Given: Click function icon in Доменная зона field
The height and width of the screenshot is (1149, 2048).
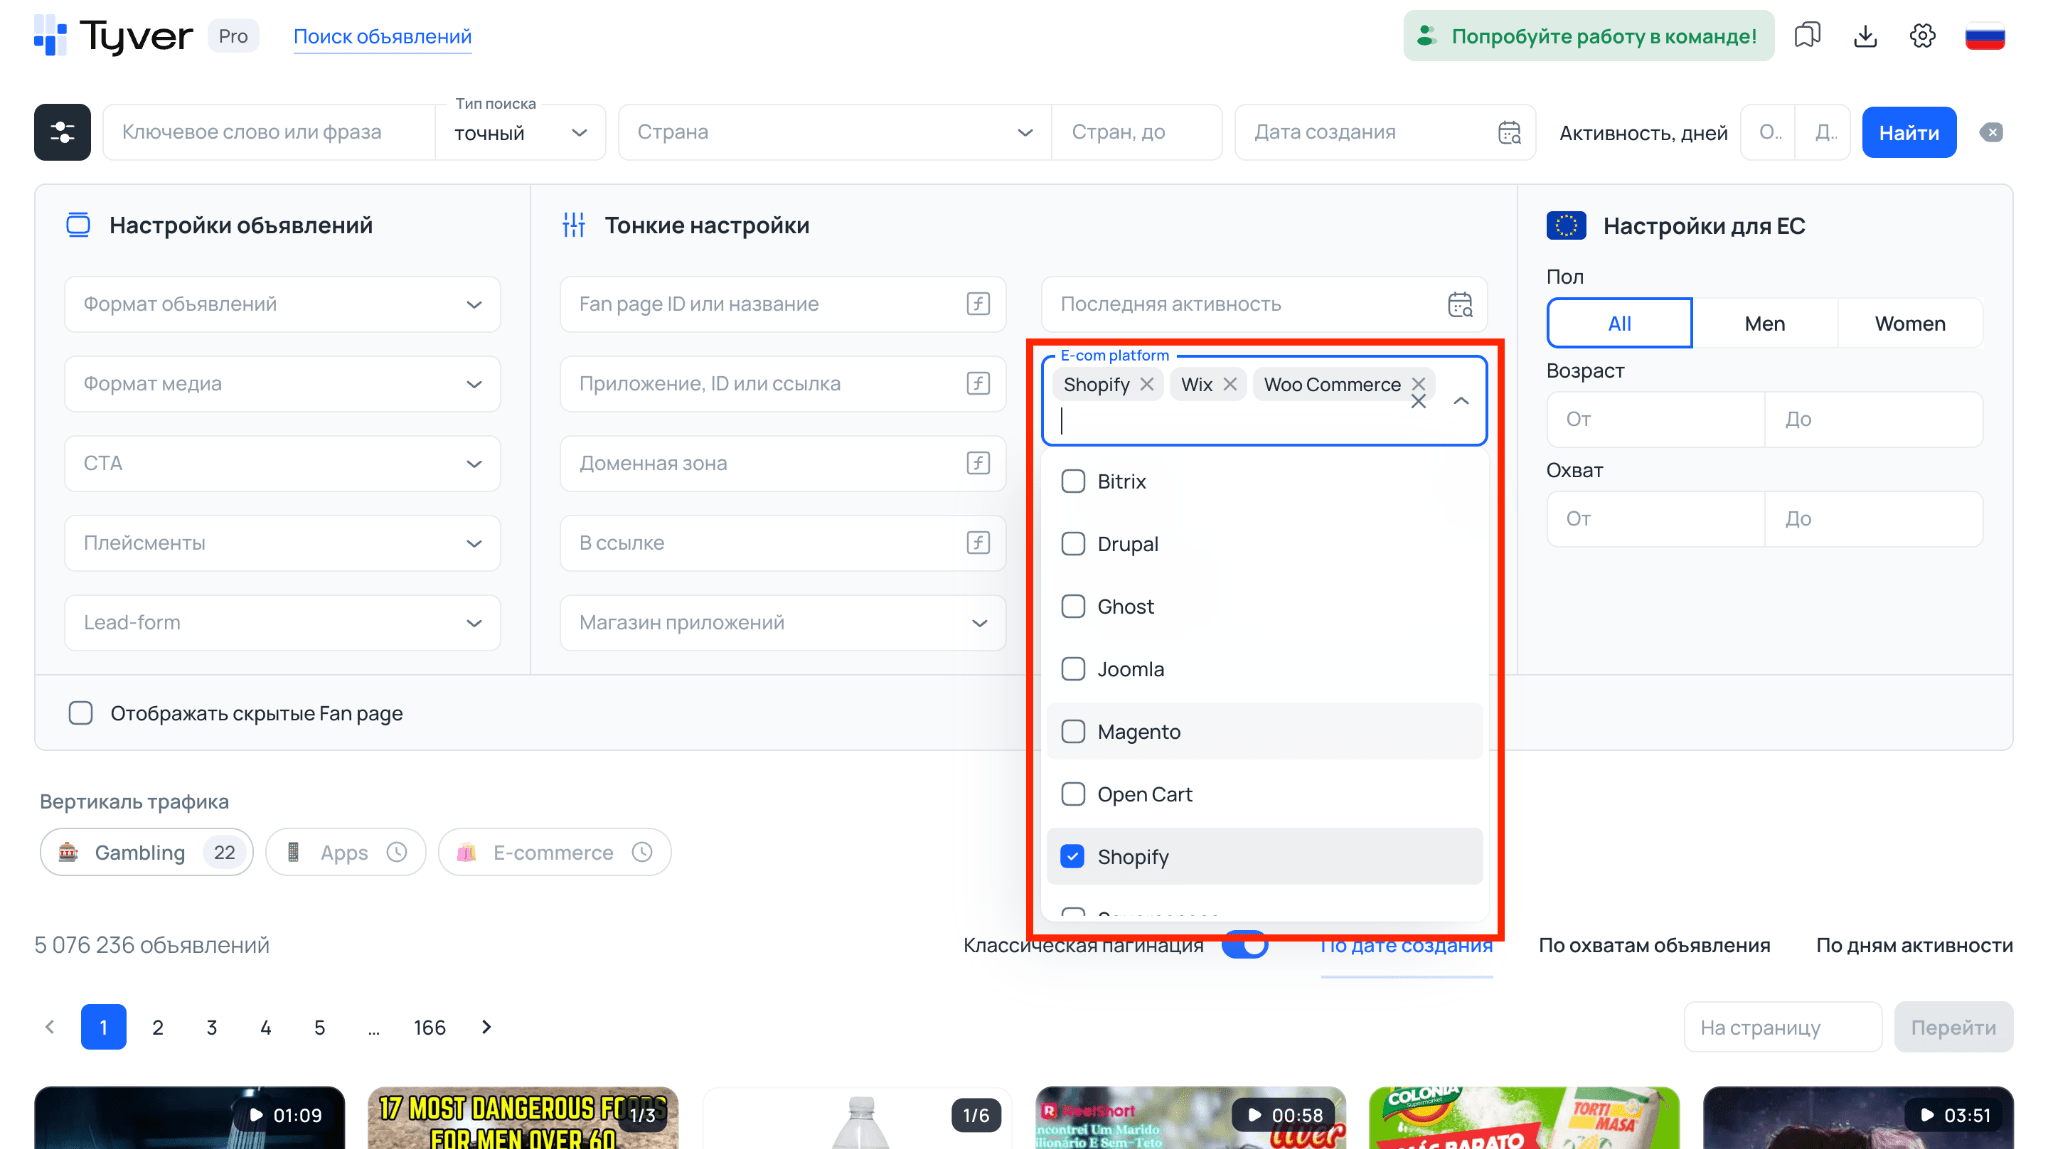Looking at the screenshot, I should 978,463.
